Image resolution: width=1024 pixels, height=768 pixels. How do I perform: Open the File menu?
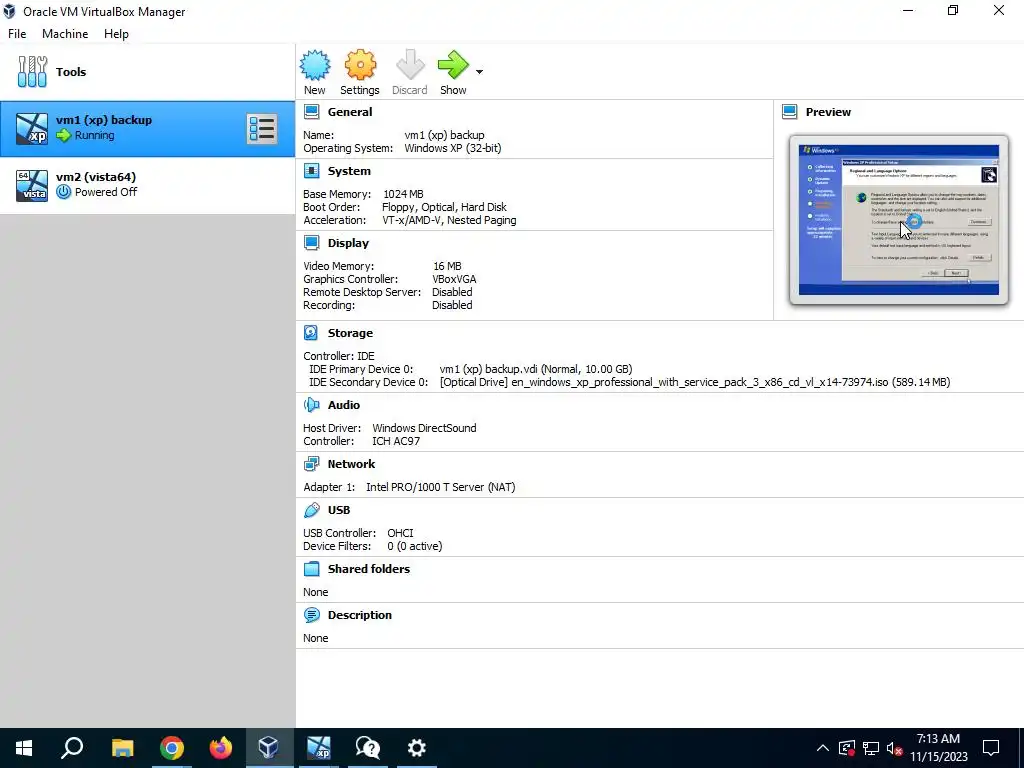click(17, 34)
